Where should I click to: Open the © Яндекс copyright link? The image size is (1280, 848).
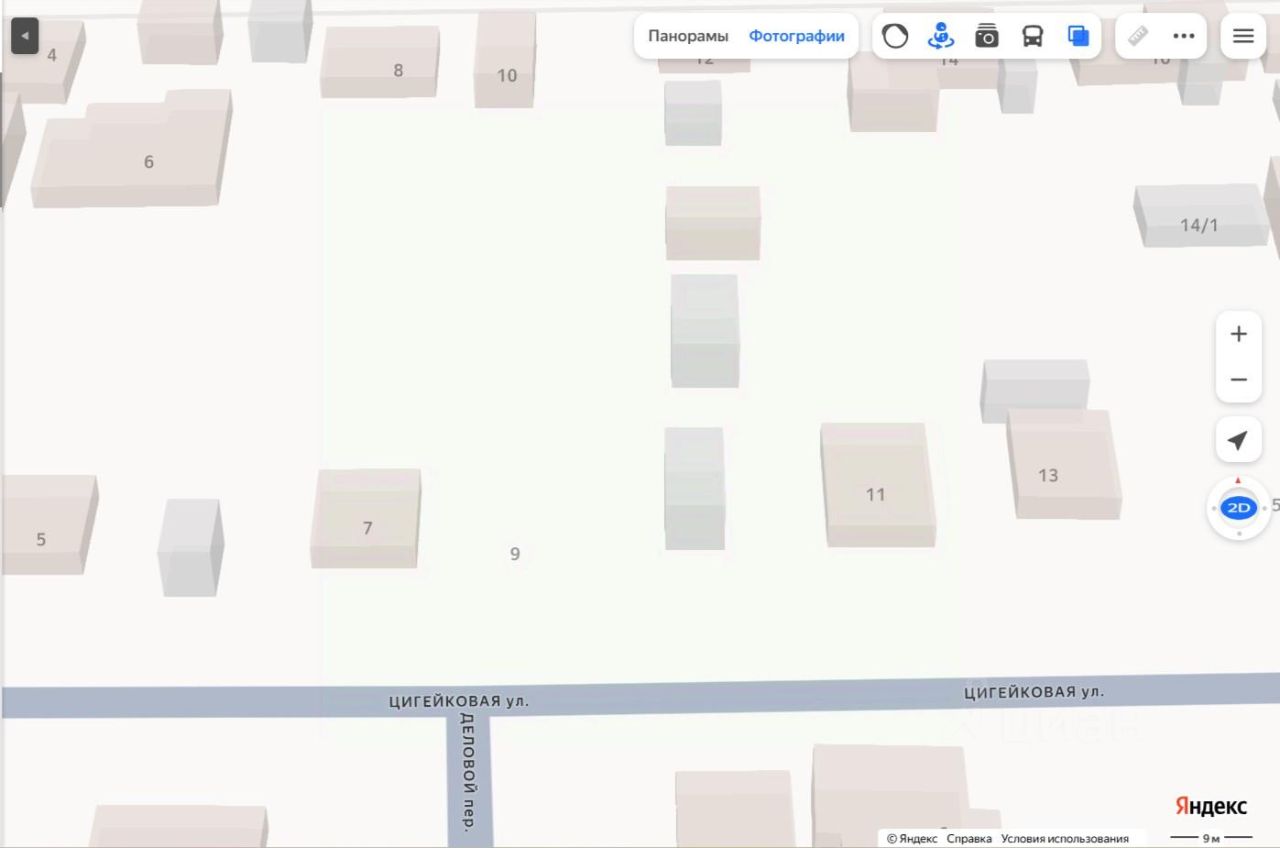pyautogui.click(x=912, y=839)
